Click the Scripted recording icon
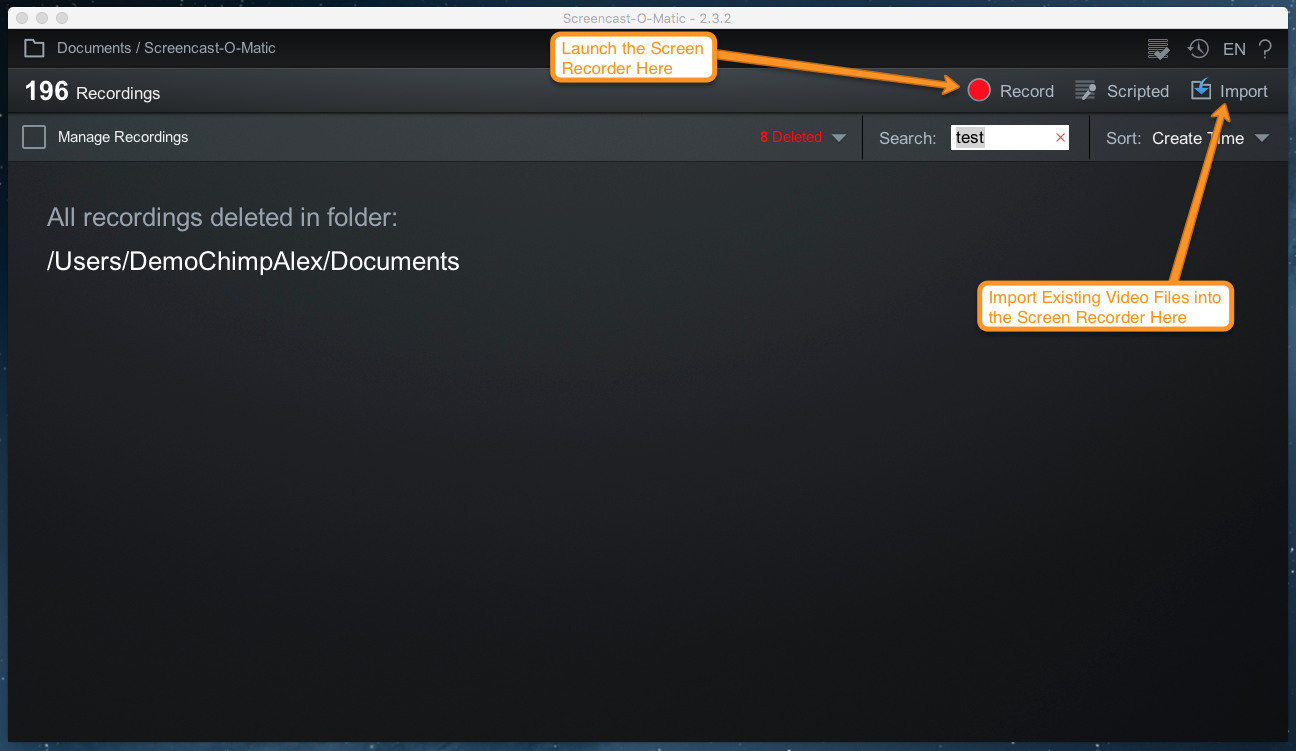 pyautogui.click(x=1085, y=91)
